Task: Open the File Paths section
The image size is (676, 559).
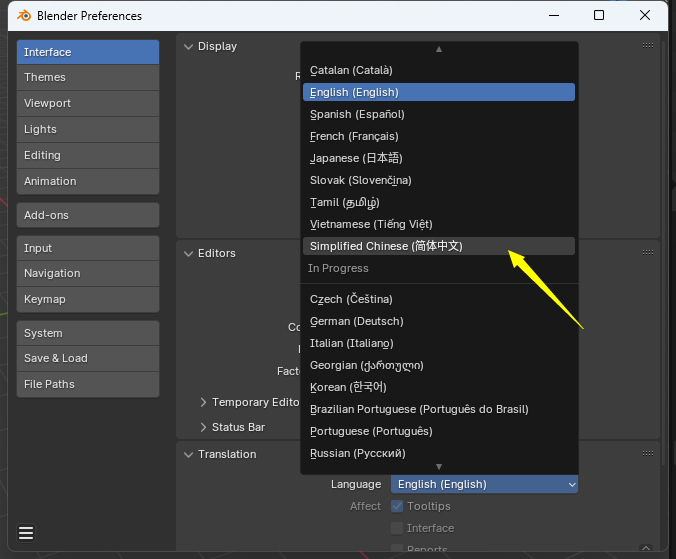Action: (88, 384)
